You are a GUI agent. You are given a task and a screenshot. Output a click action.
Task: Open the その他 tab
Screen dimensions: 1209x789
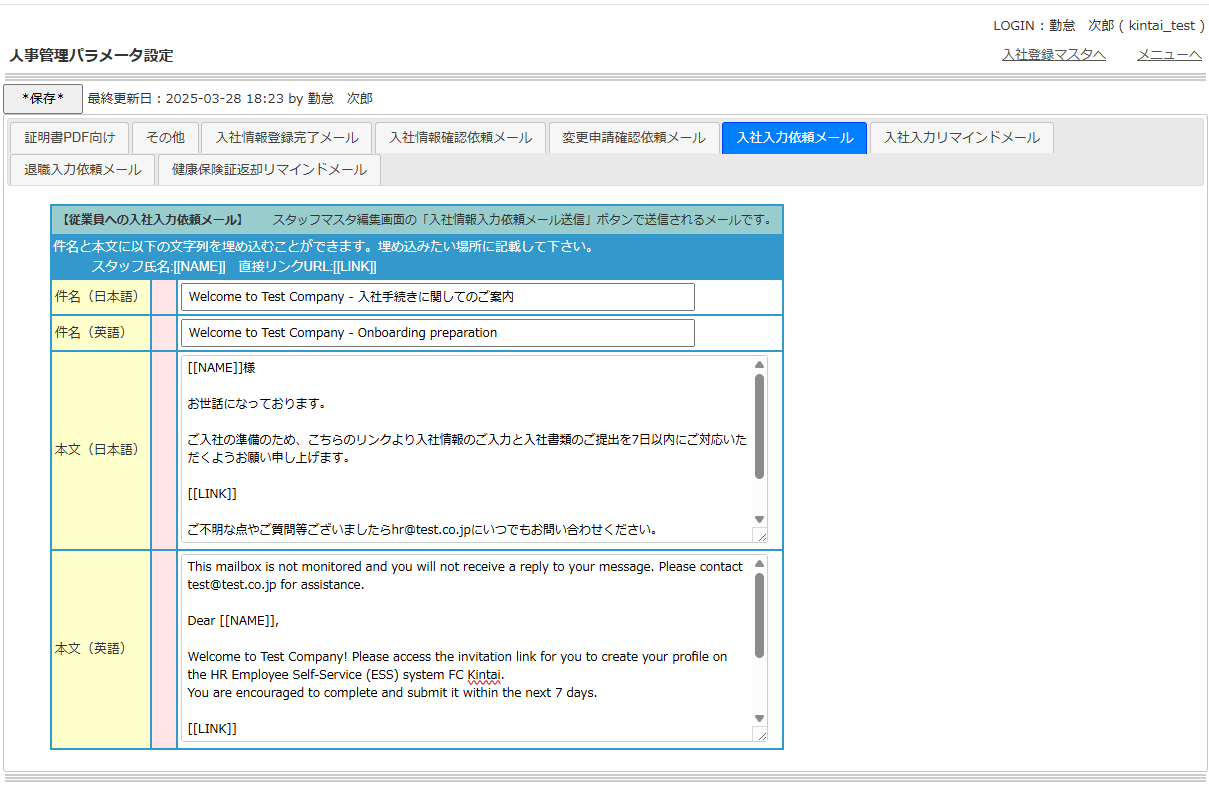tap(165, 138)
